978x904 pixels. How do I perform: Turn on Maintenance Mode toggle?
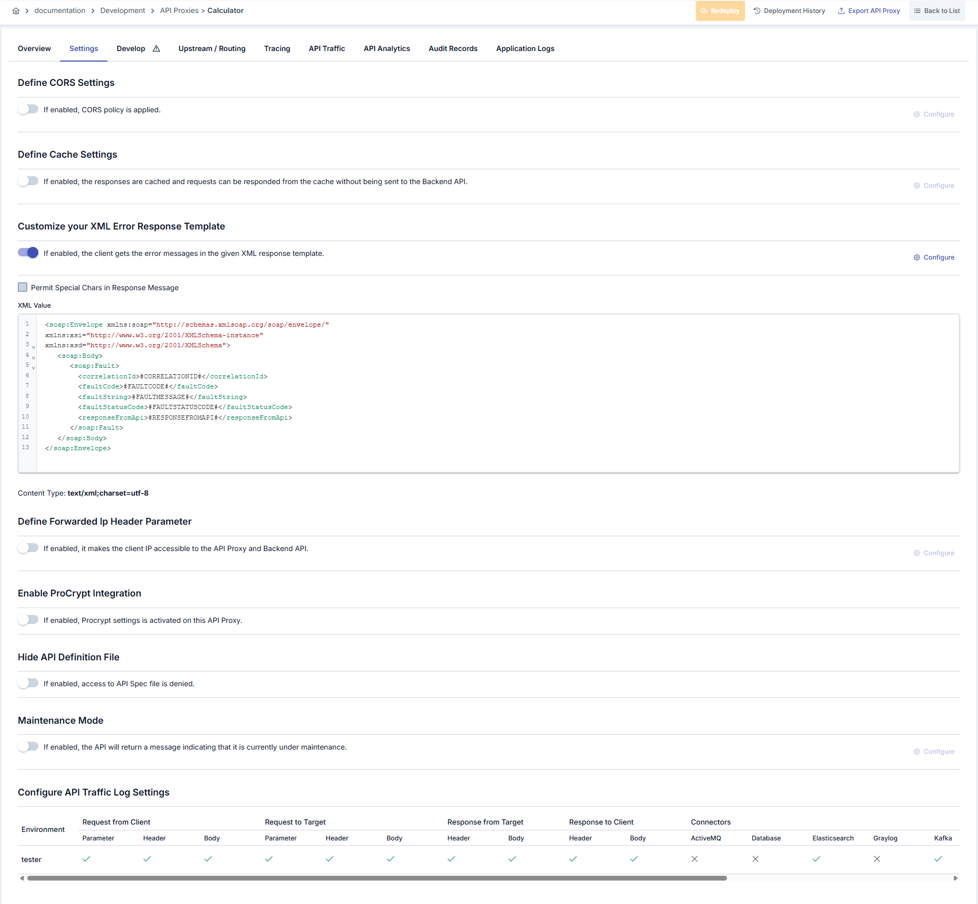[x=28, y=746]
